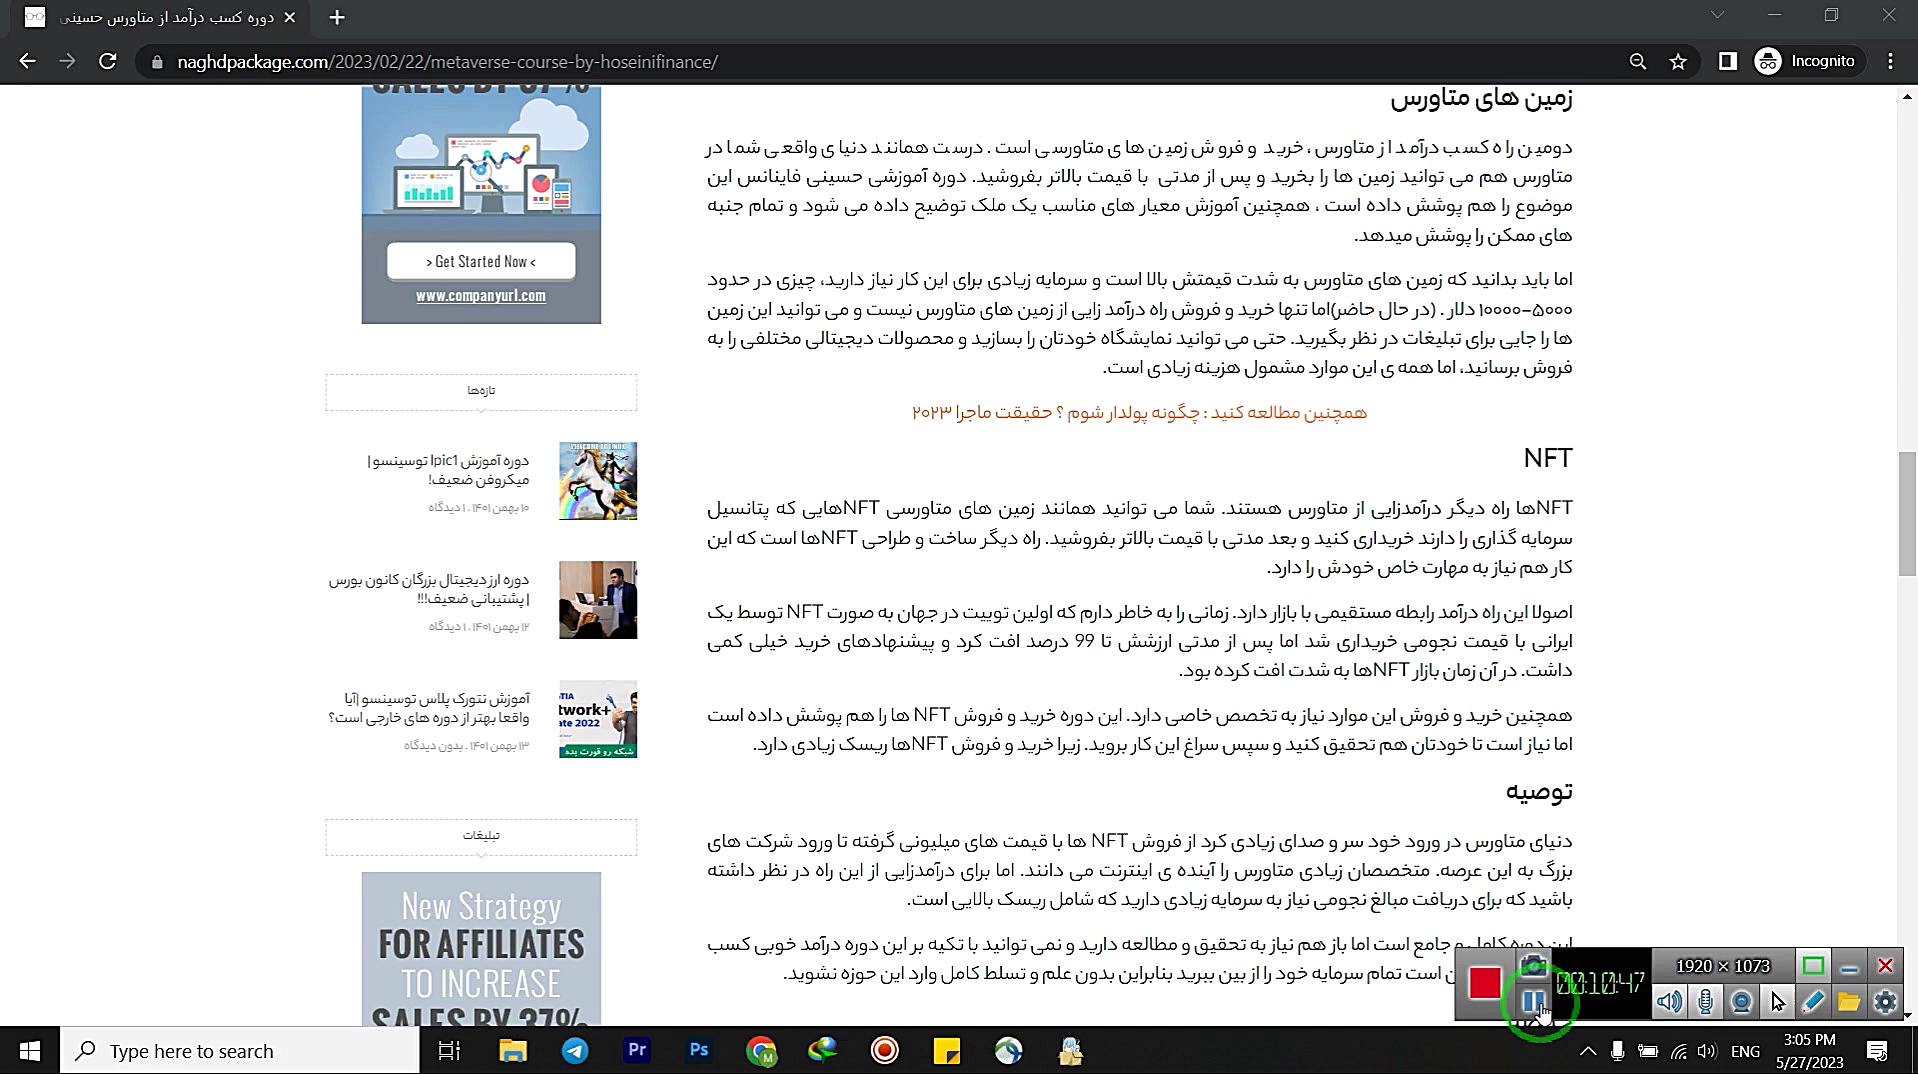This screenshot has height=1074, width=1918.
Task: Open the drawing pencil tool in recorder
Action: (x=1813, y=1001)
